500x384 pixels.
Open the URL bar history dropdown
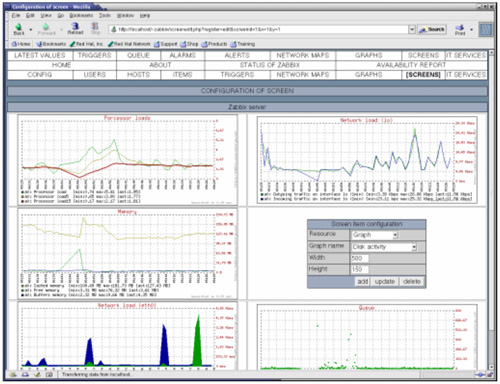pyautogui.click(x=412, y=29)
